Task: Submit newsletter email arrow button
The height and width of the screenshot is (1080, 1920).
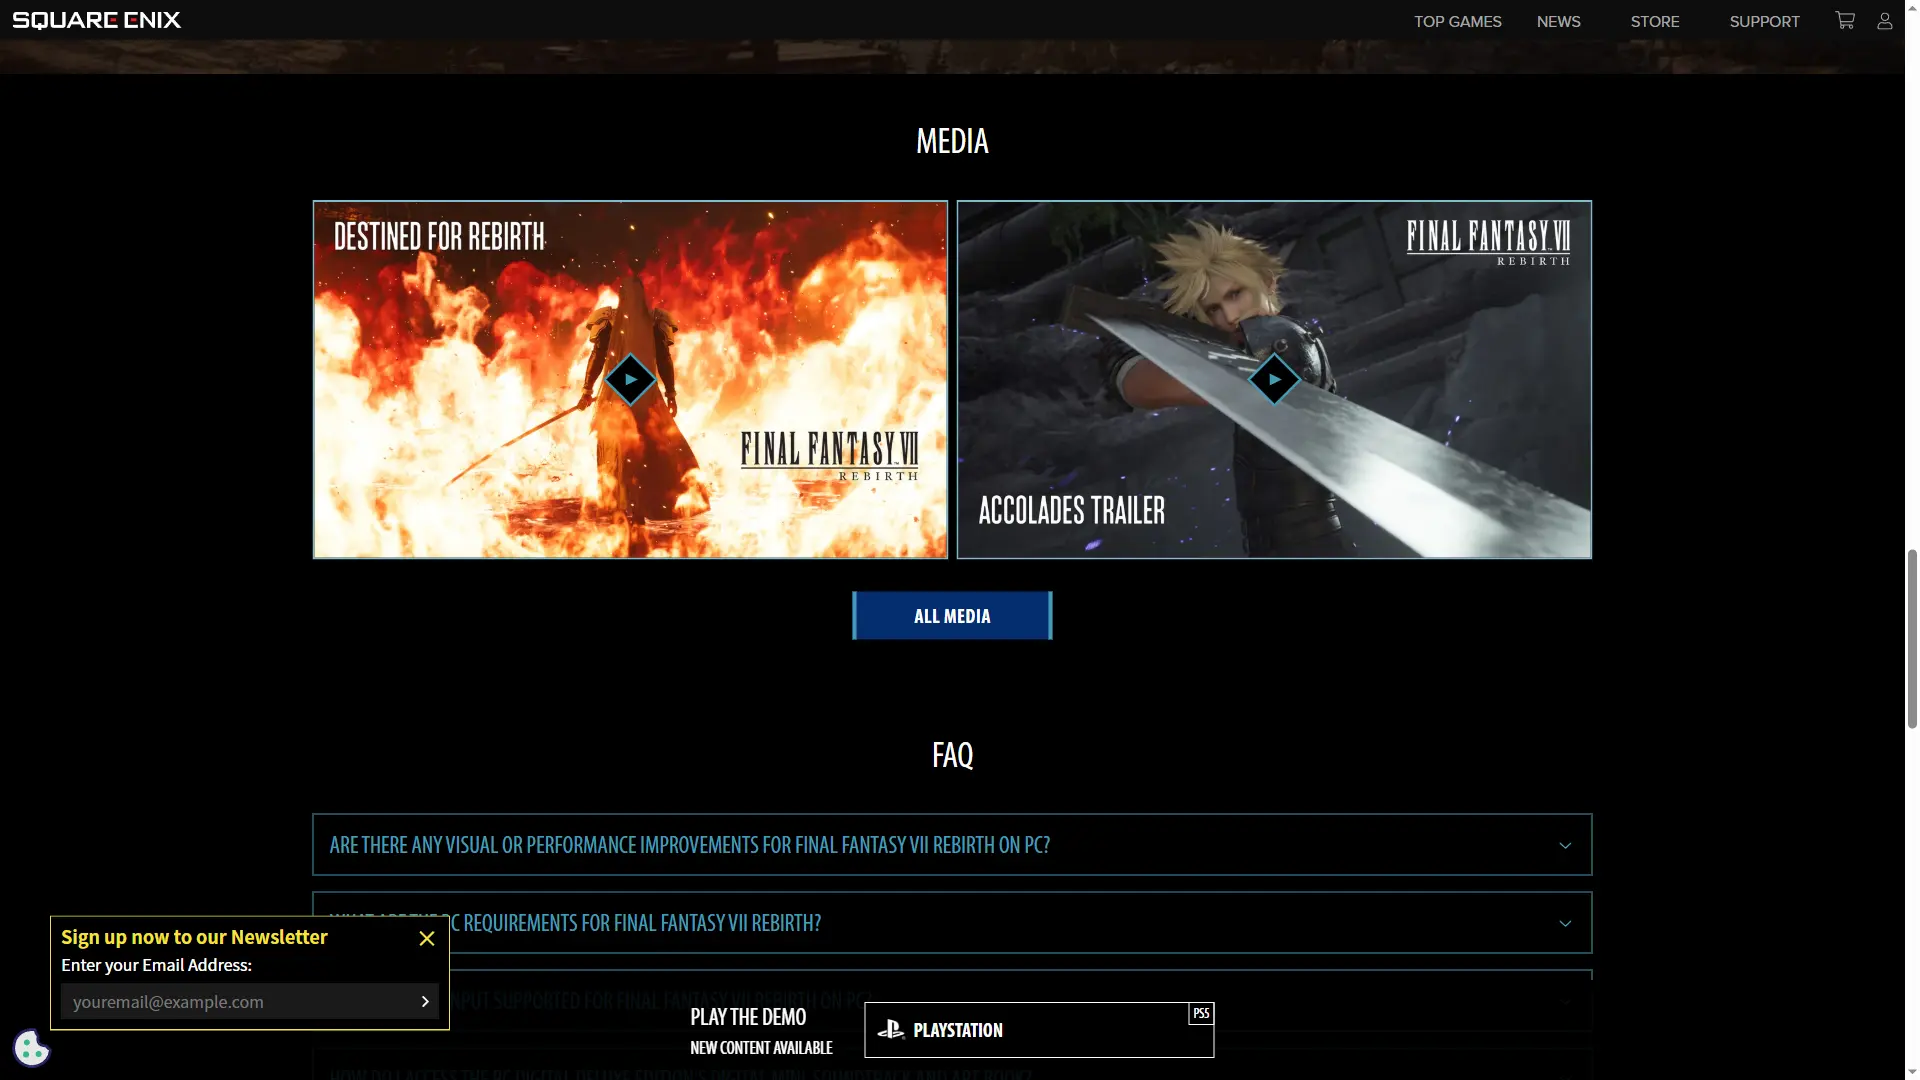Action: 425,1001
